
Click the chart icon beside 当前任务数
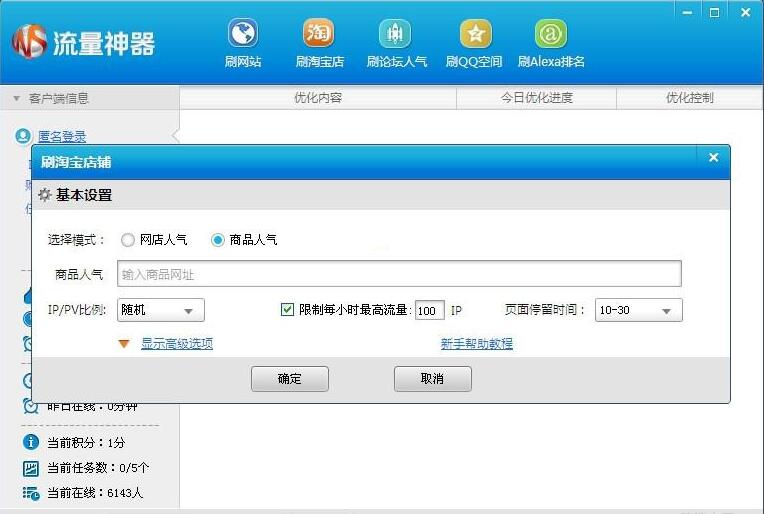click(x=31, y=468)
